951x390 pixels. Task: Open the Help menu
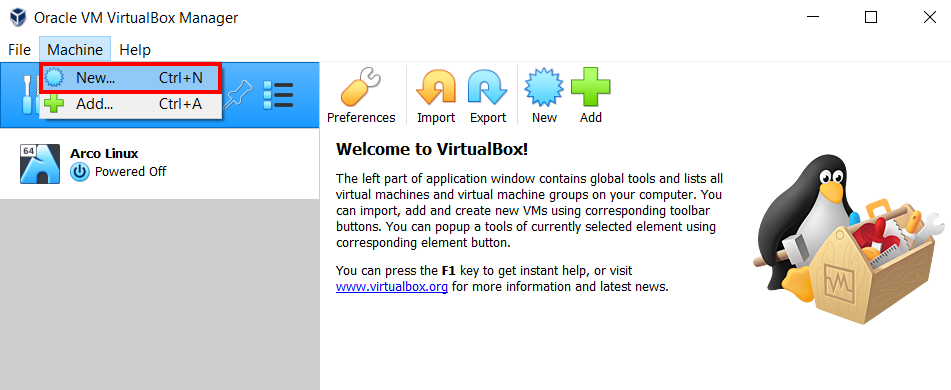click(135, 49)
